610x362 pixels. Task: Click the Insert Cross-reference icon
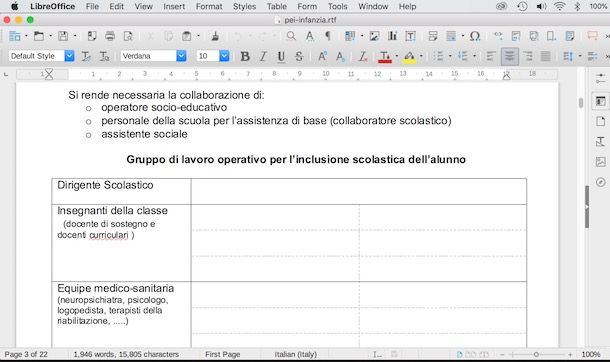click(570, 36)
